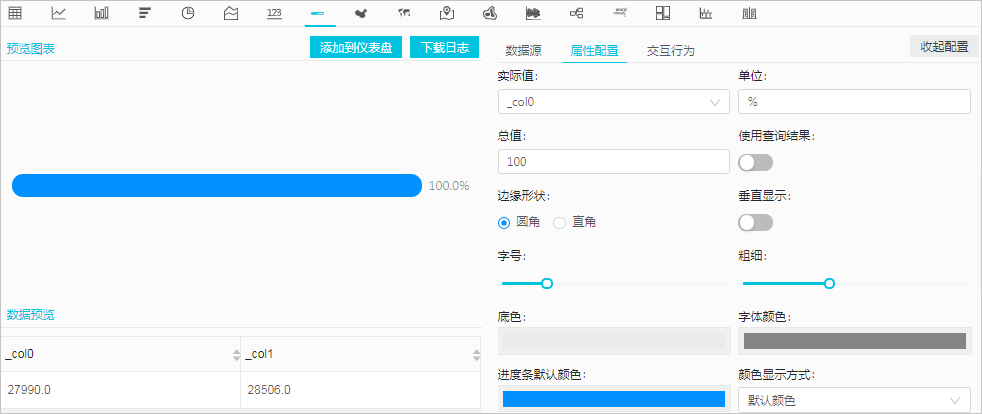The width and height of the screenshot is (982, 414).
Task: Select the table chart type icon
Action: coord(15,13)
